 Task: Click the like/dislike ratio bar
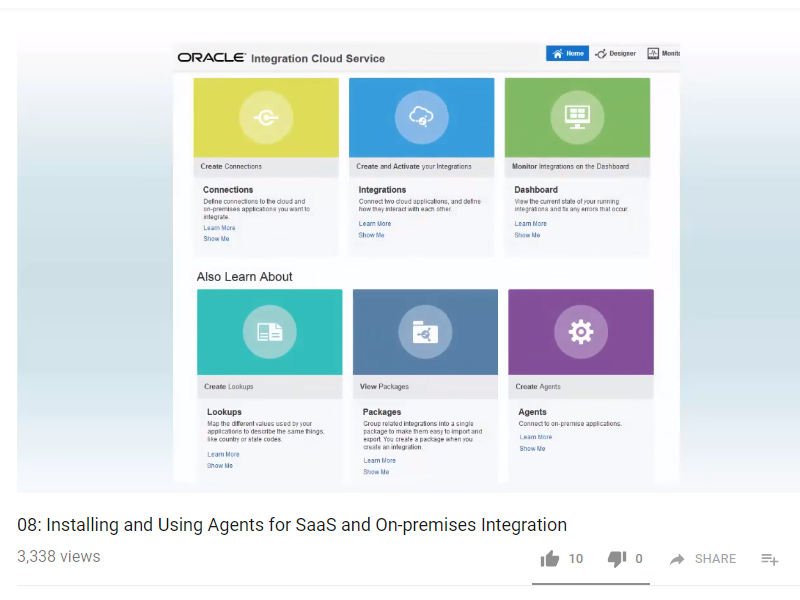click(x=591, y=584)
